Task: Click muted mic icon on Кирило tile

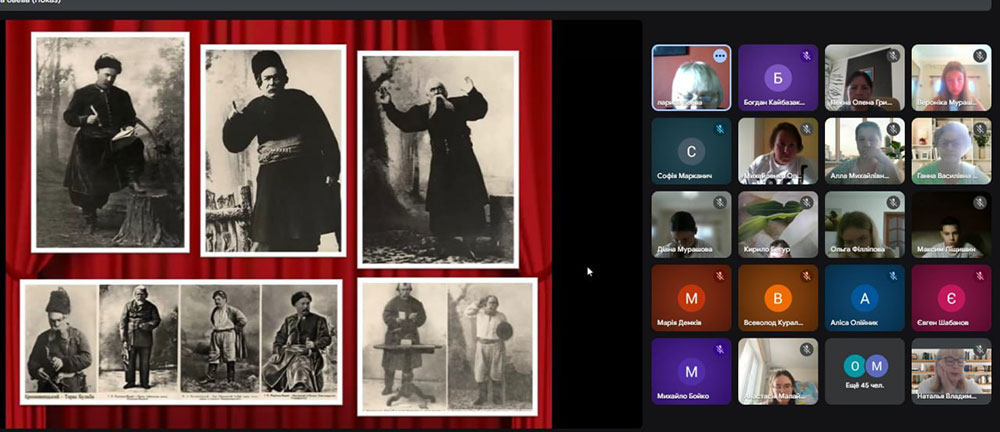Action: (806, 203)
